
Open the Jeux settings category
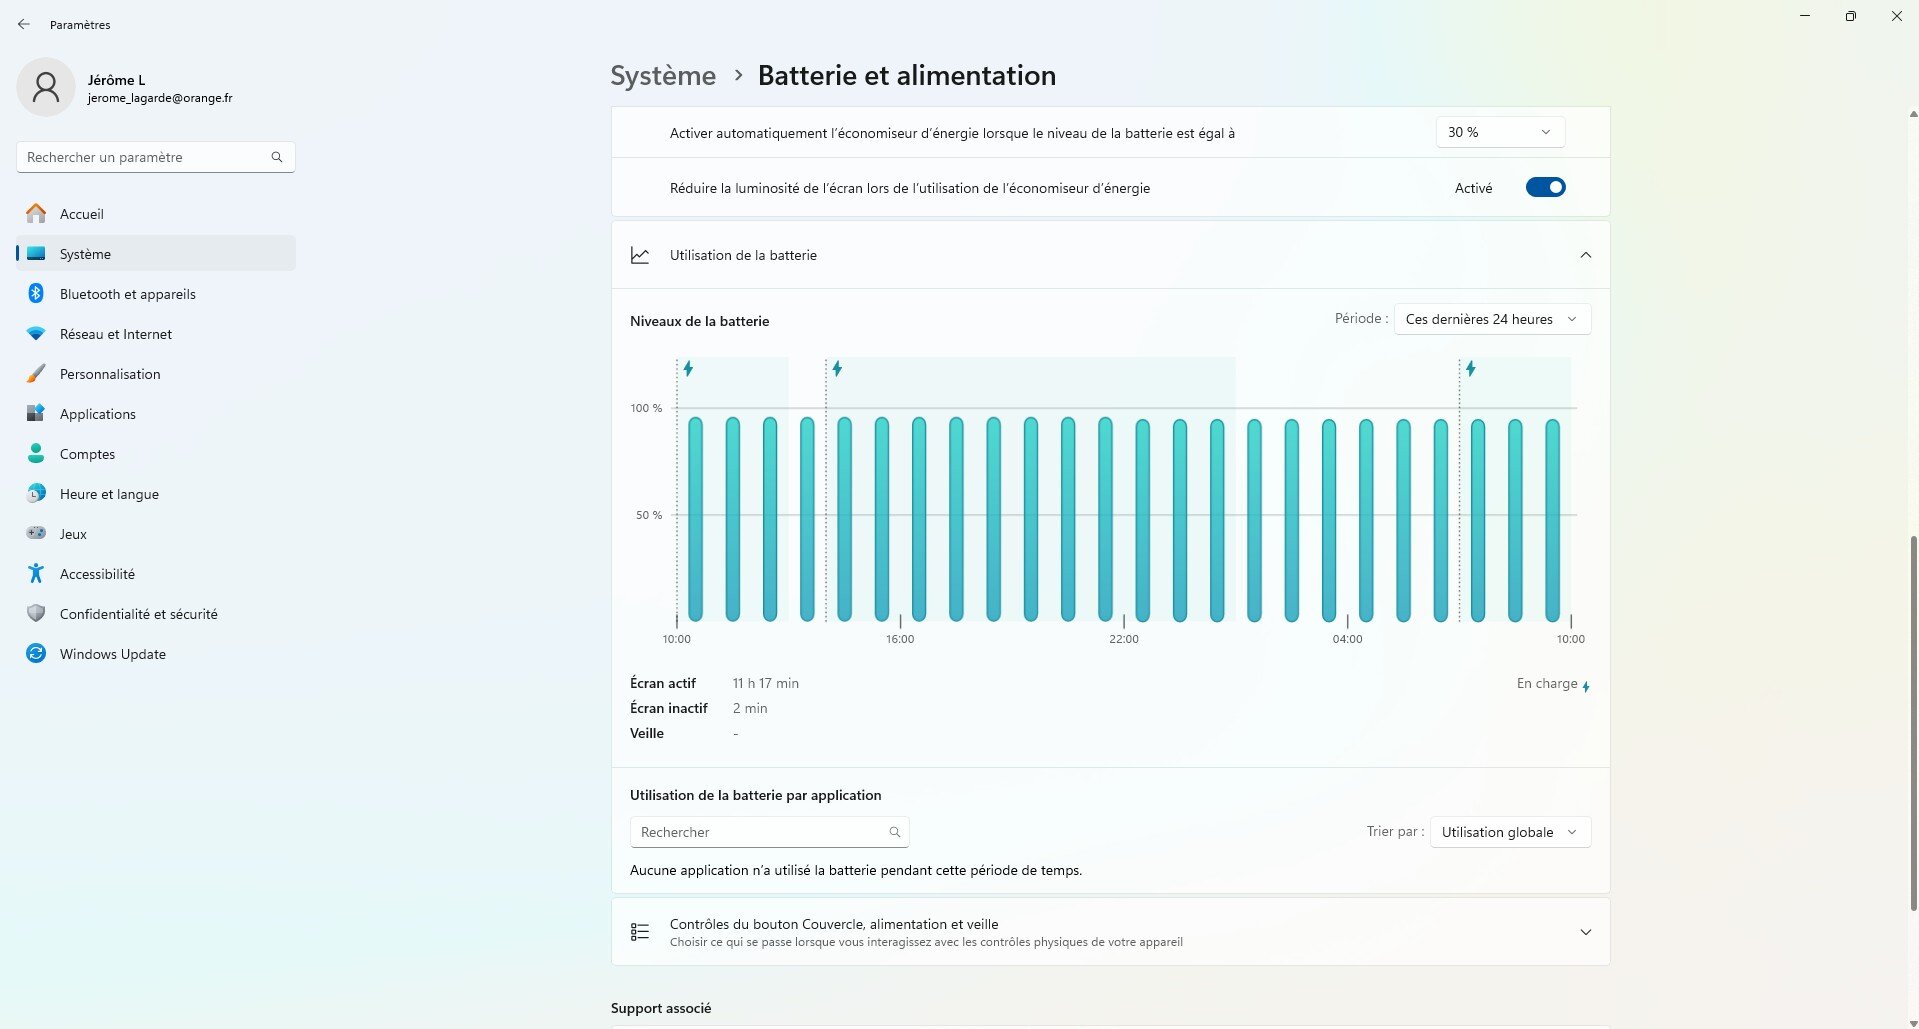coord(73,534)
